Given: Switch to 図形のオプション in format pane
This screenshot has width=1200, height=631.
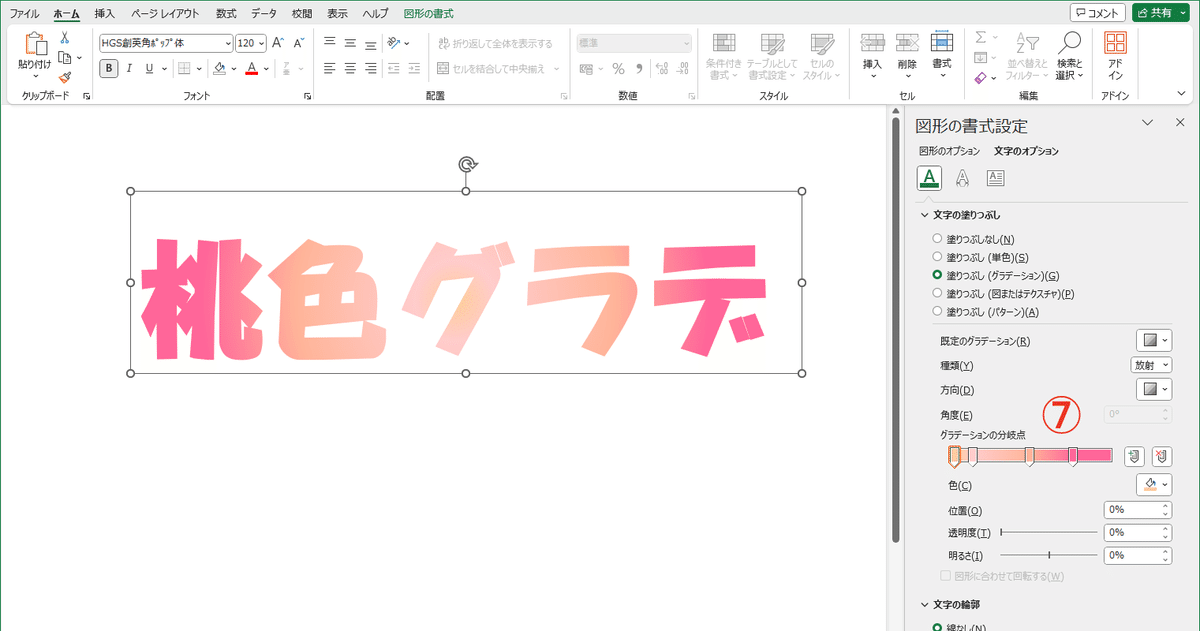Looking at the screenshot, I should [x=950, y=151].
